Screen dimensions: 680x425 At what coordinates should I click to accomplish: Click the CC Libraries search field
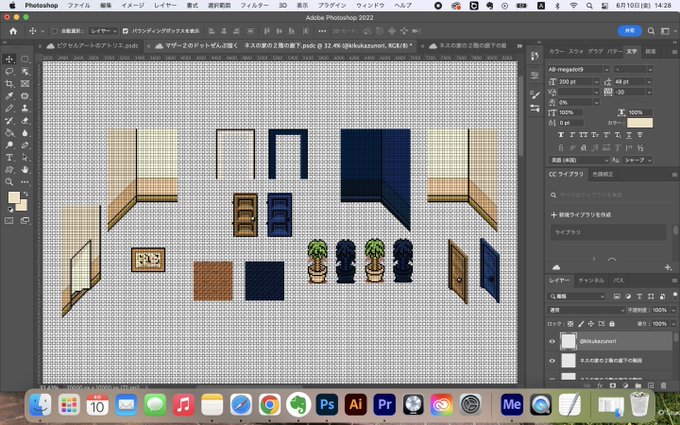607,195
